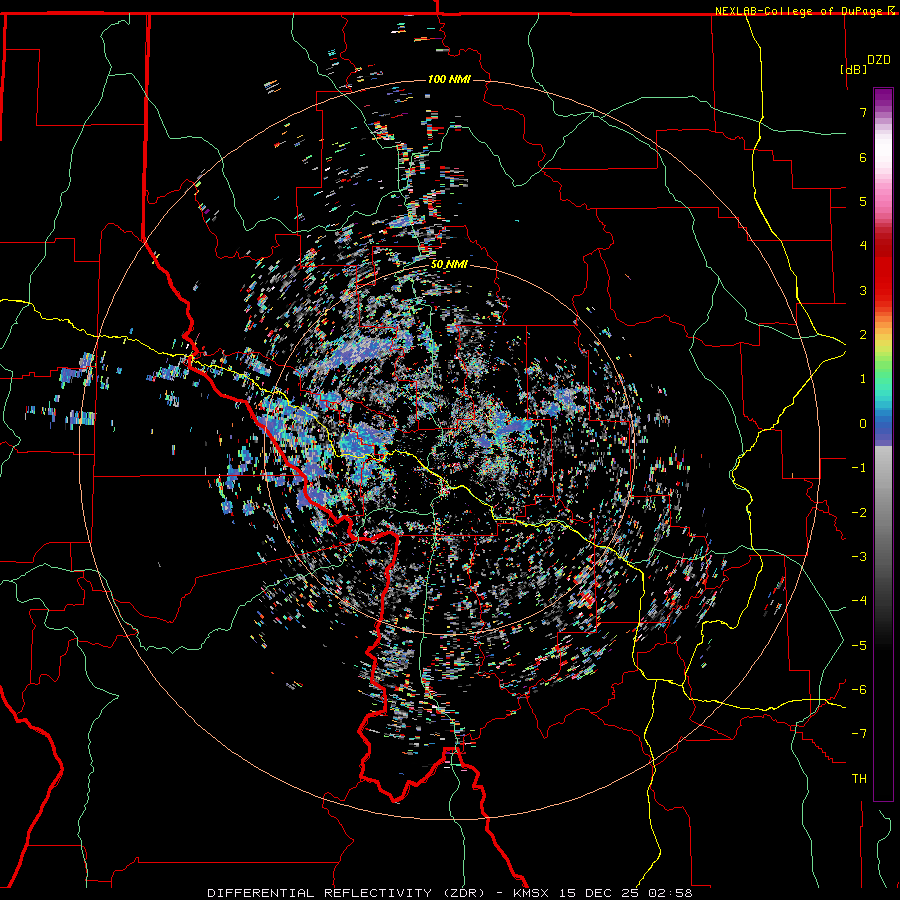Viewport: 900px width, 900px height.
Task: Click the "50 NMI" range ring label
Action: (449, 265)
